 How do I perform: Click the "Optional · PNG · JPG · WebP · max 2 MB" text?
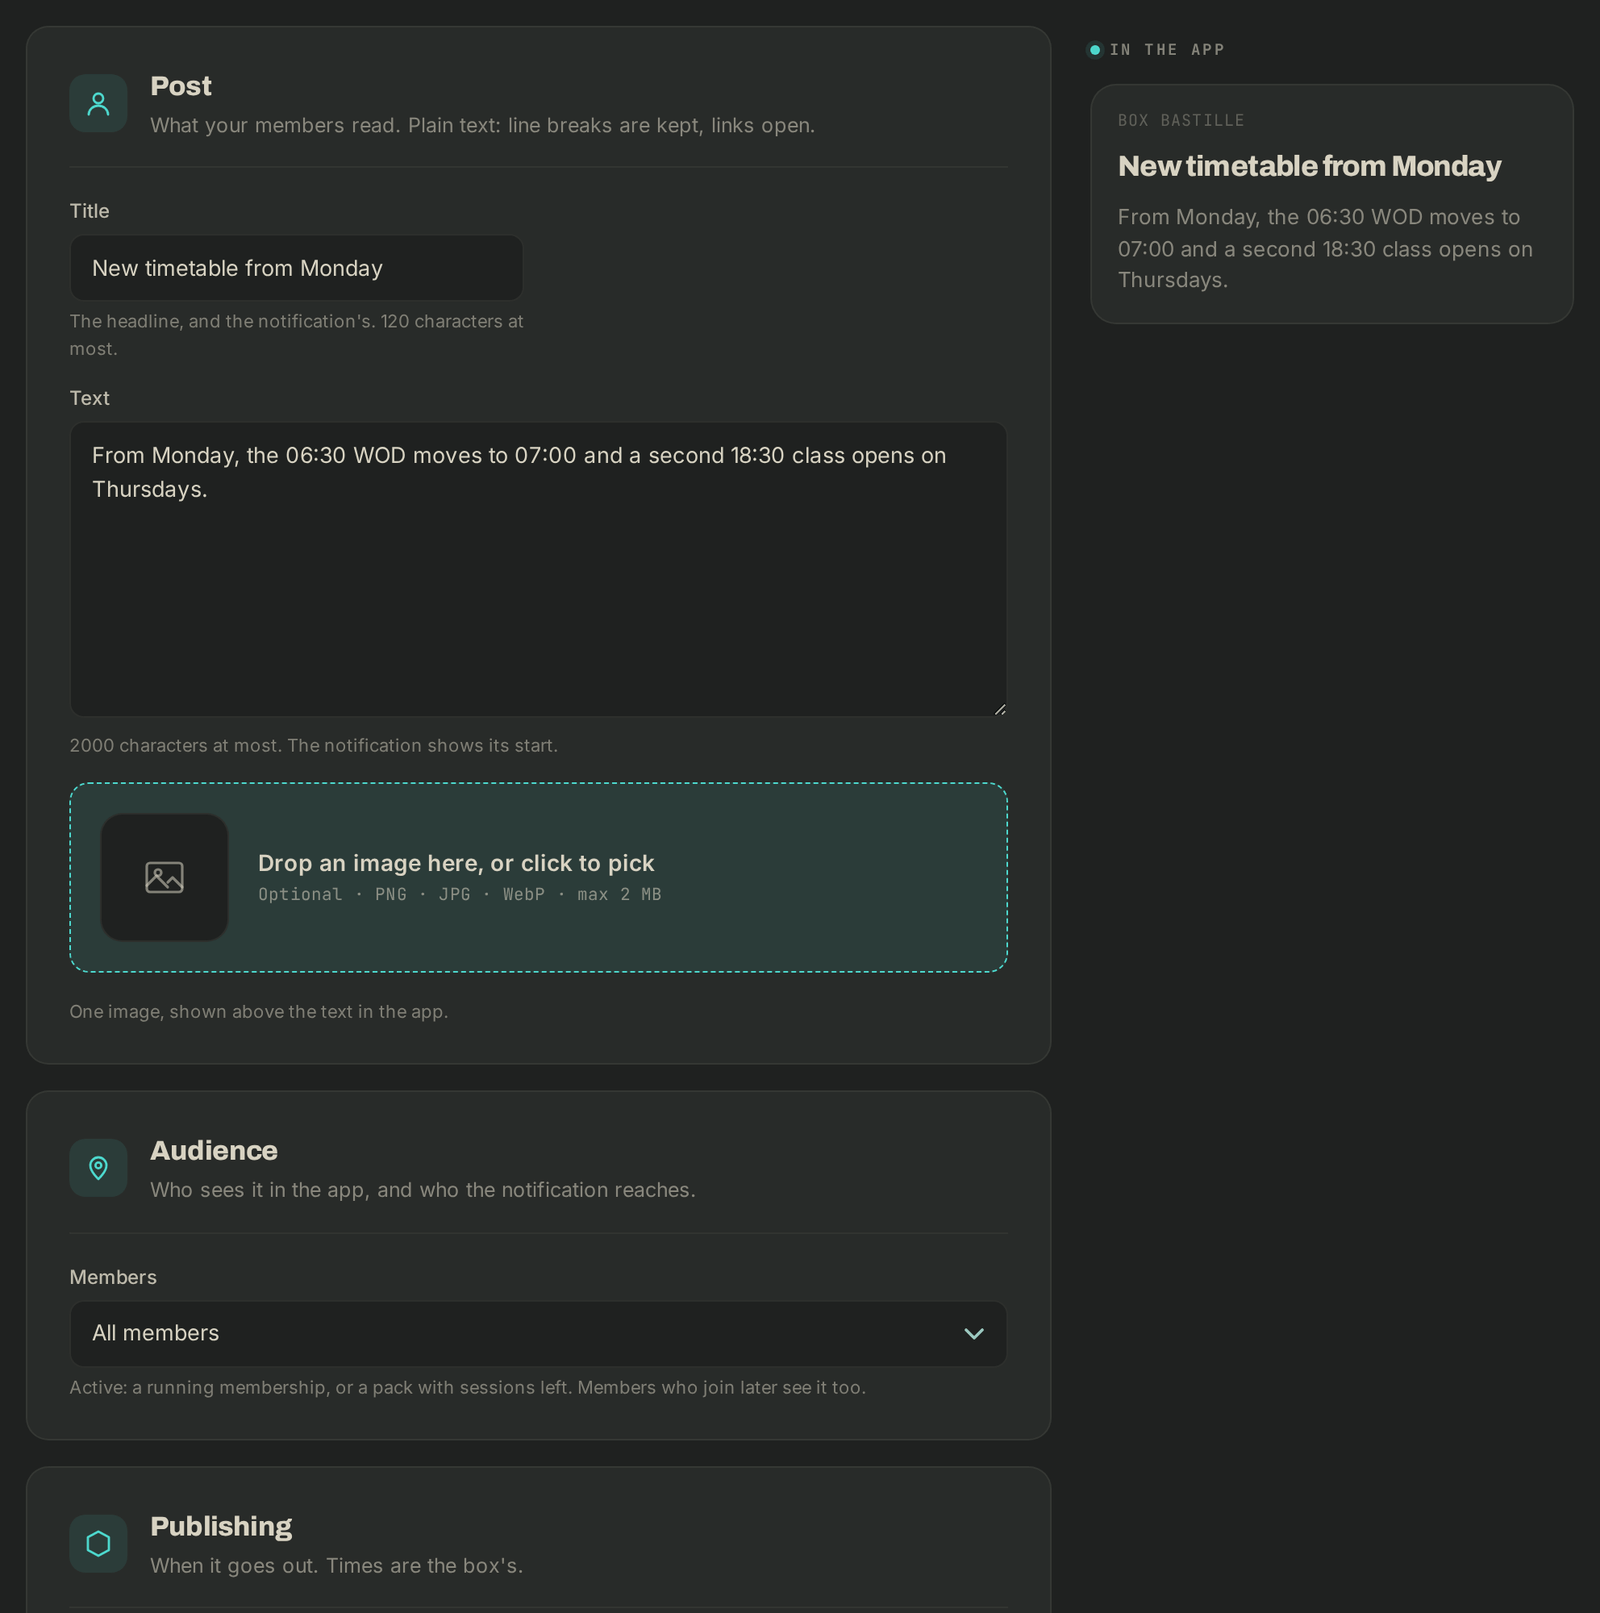point(460,895)
